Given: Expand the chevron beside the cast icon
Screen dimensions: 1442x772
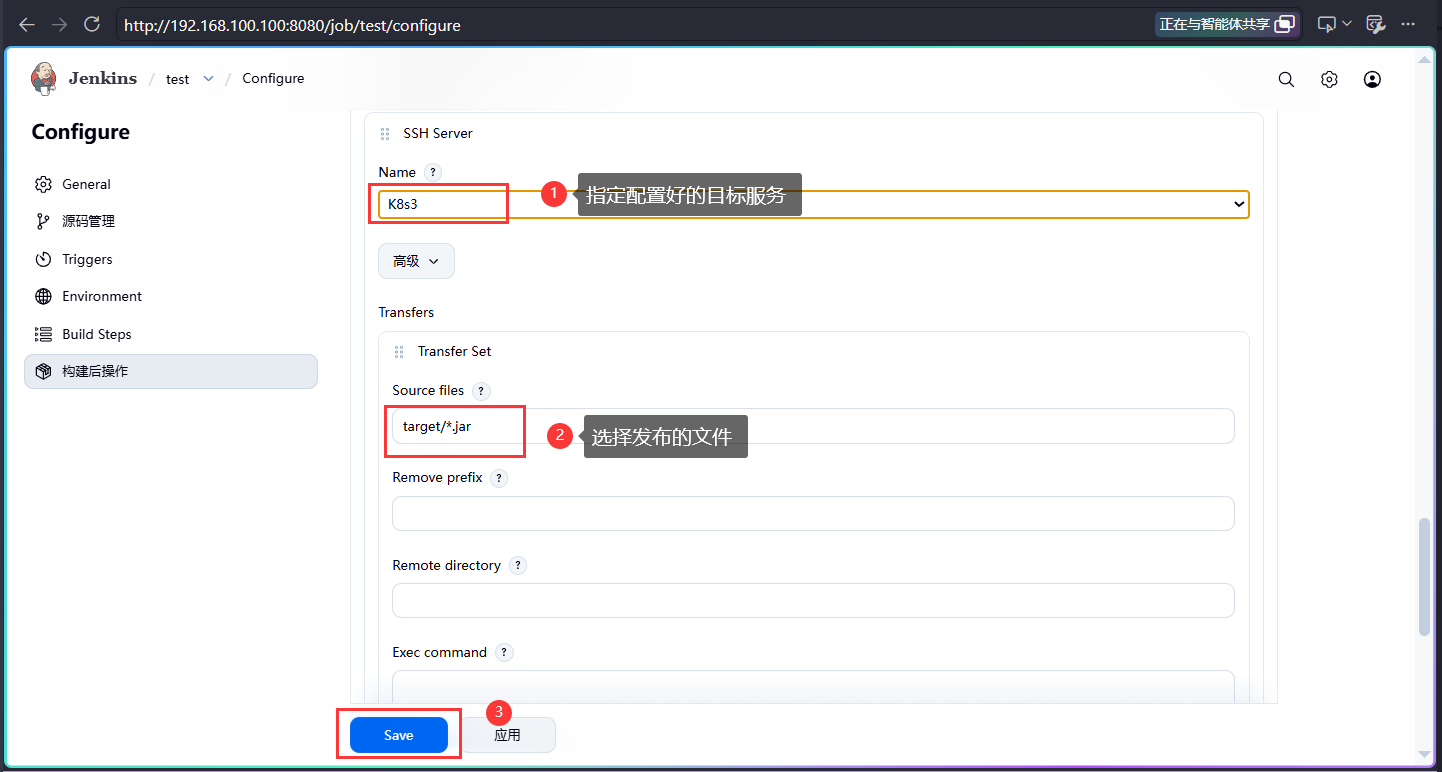Looking at the screenshot, I should (x=1347, y=24).
